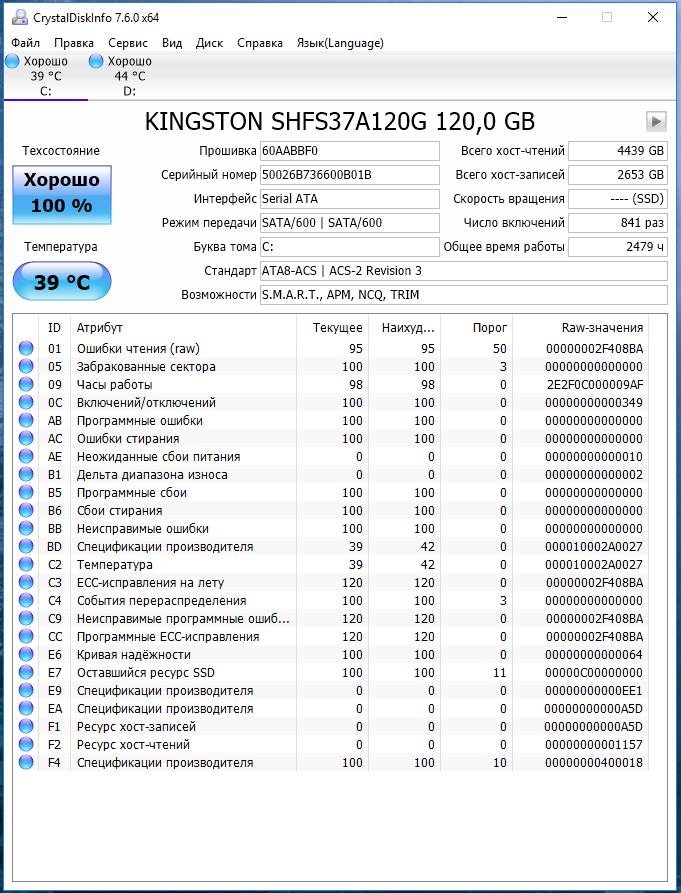681x893 pixels.
Task: Click total host reads value 4439 GB
Action: pos(618,151)
